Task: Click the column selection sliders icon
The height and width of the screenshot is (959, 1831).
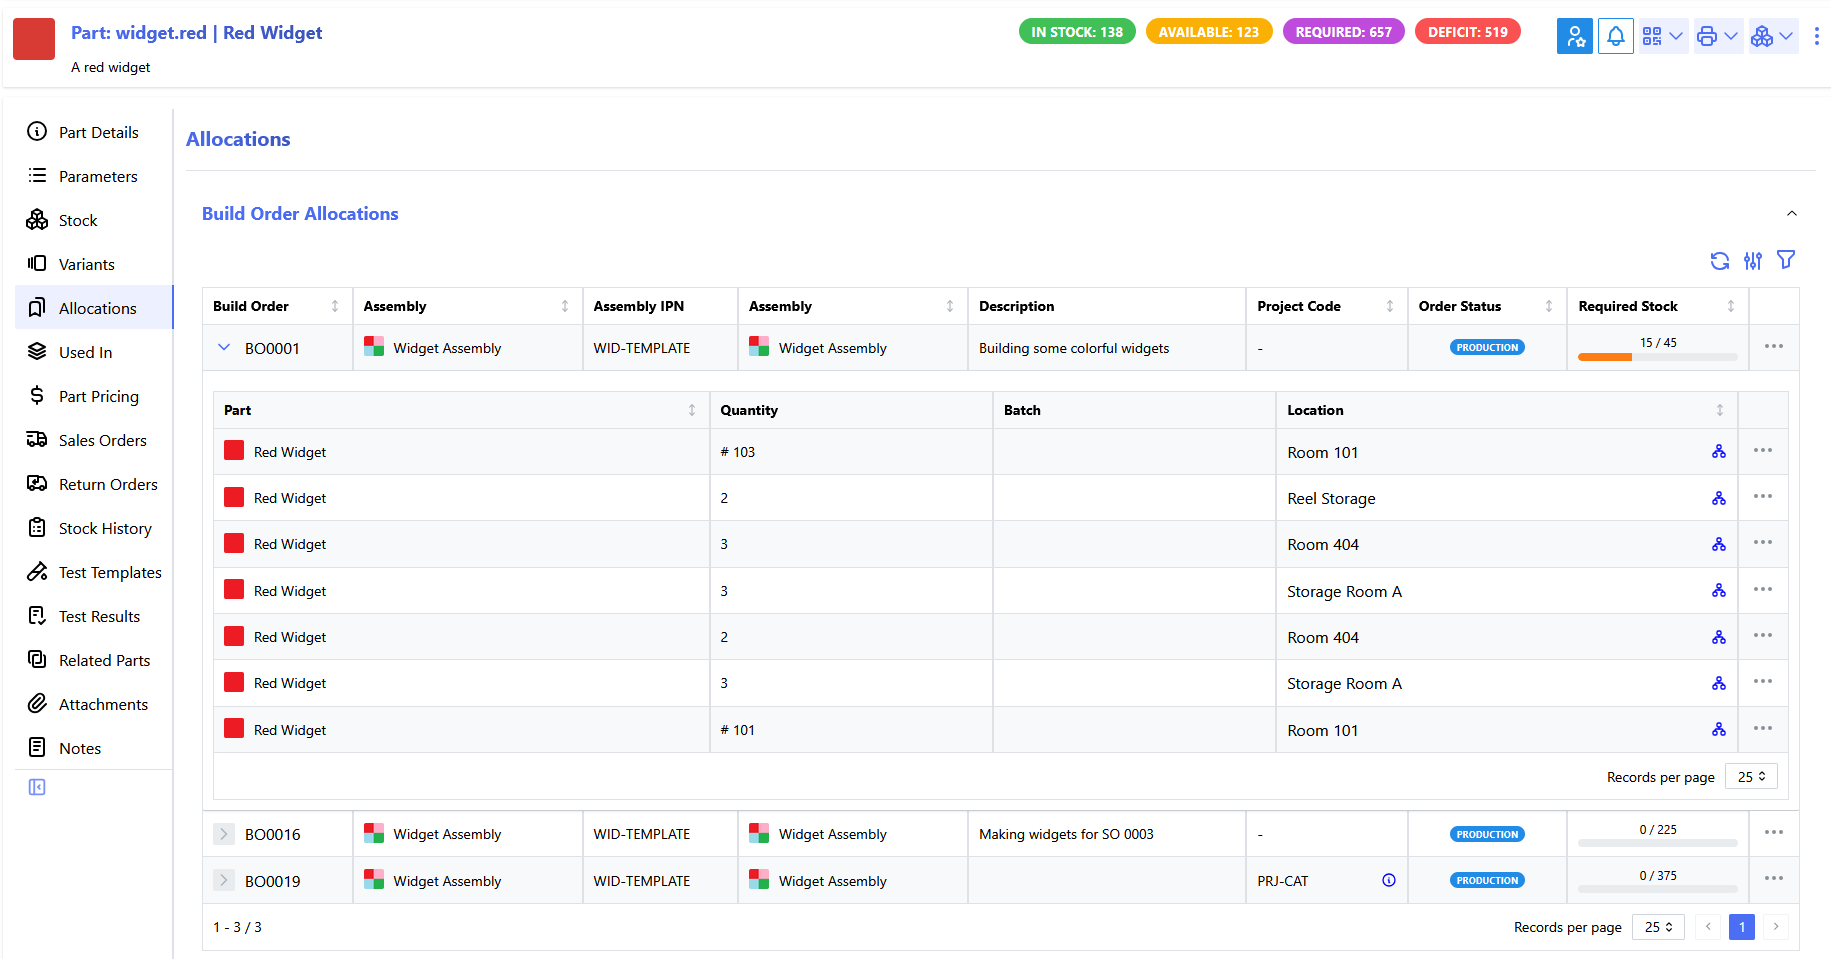Action: (1752, 261)
